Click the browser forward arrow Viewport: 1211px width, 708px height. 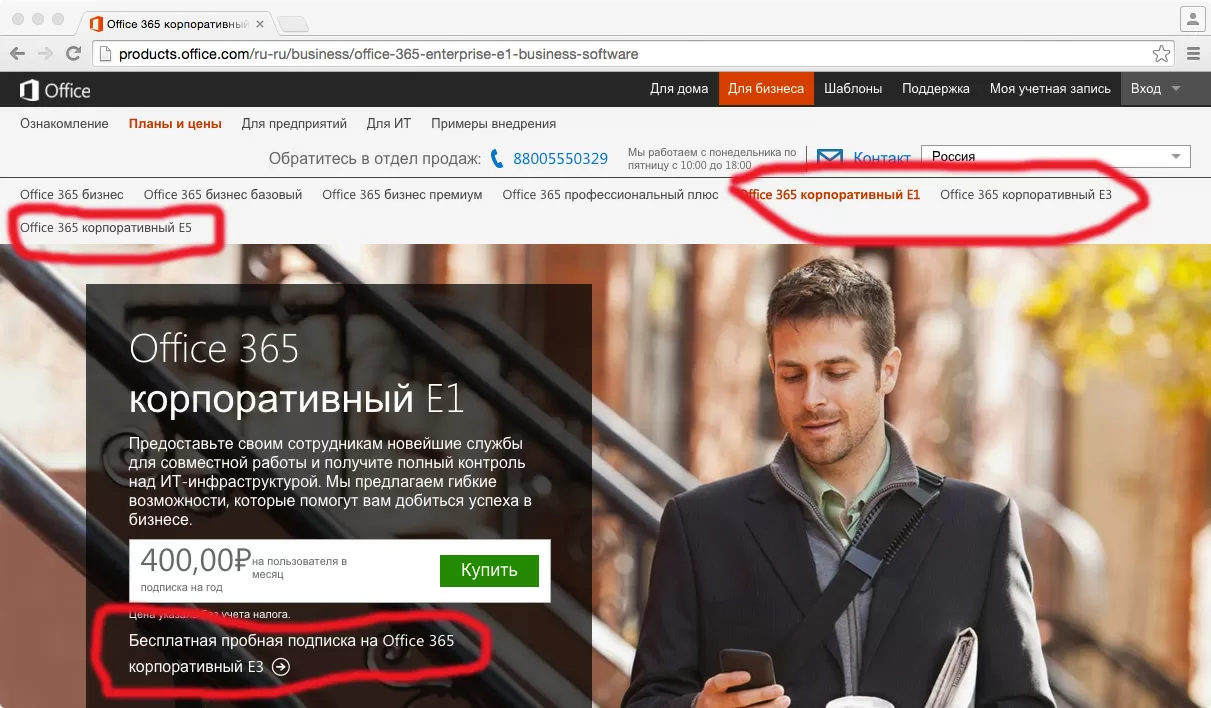[45, 54]
